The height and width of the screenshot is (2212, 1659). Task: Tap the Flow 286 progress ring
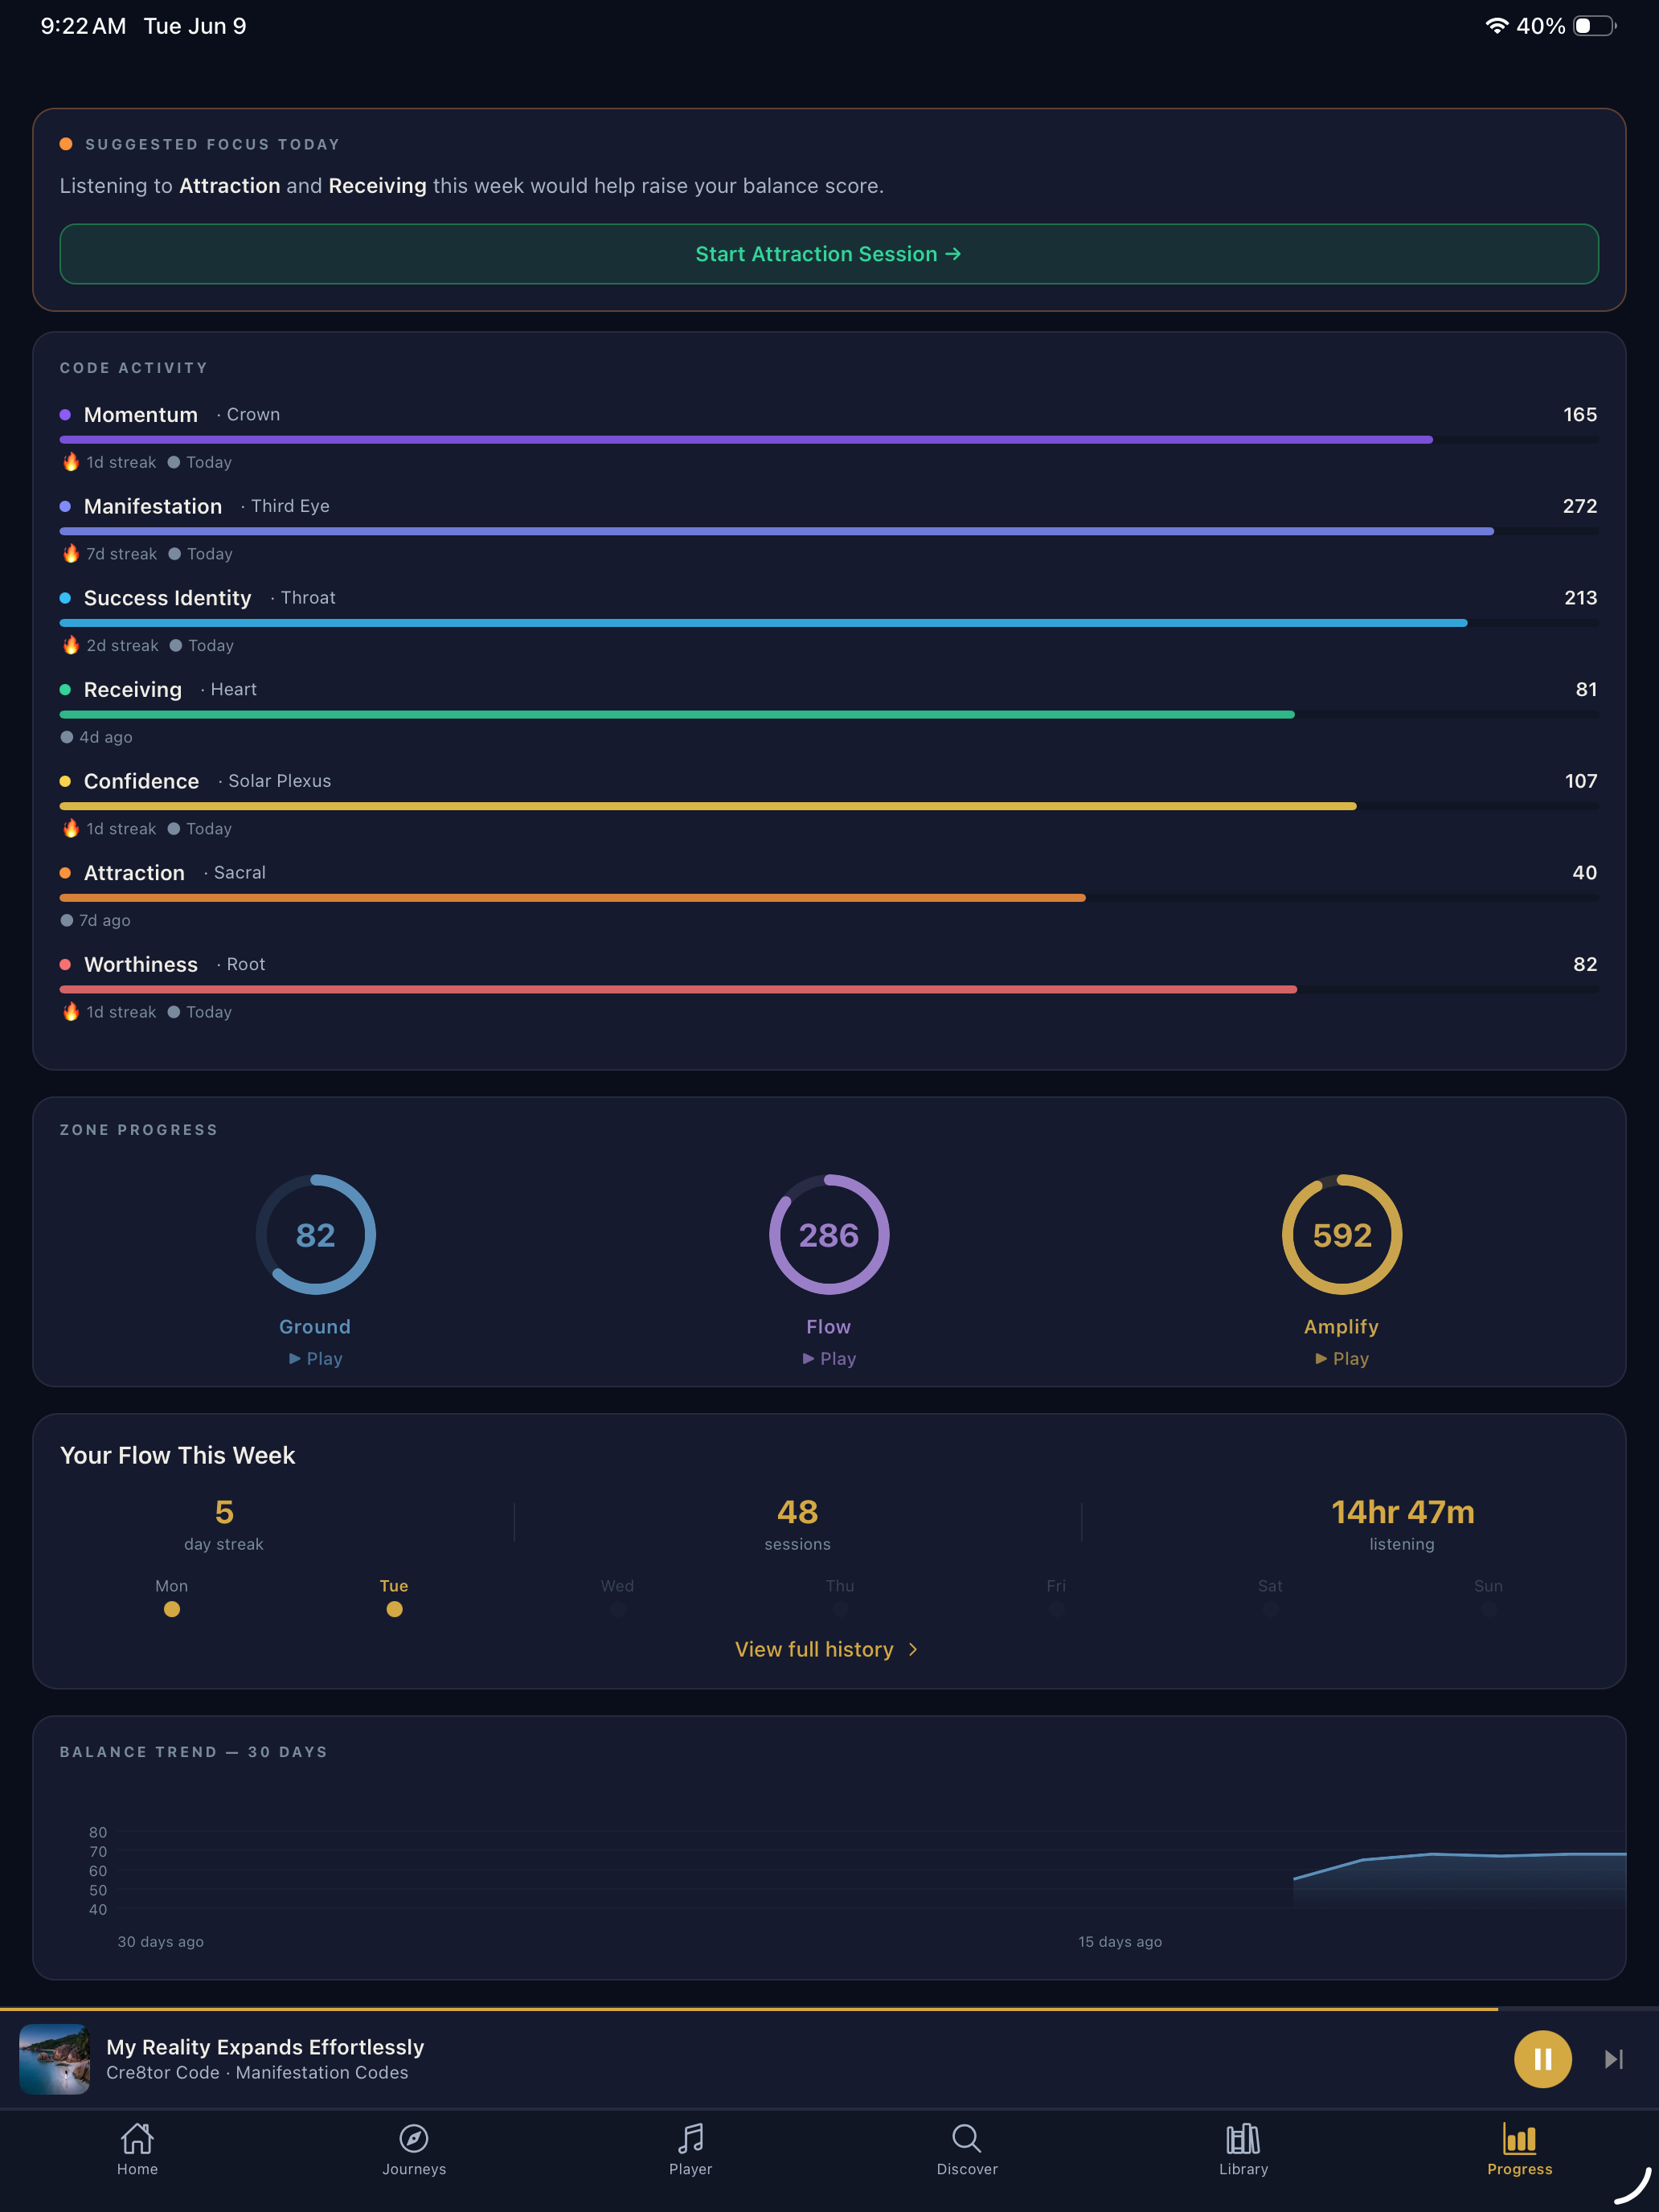(x=829, y=1235)
